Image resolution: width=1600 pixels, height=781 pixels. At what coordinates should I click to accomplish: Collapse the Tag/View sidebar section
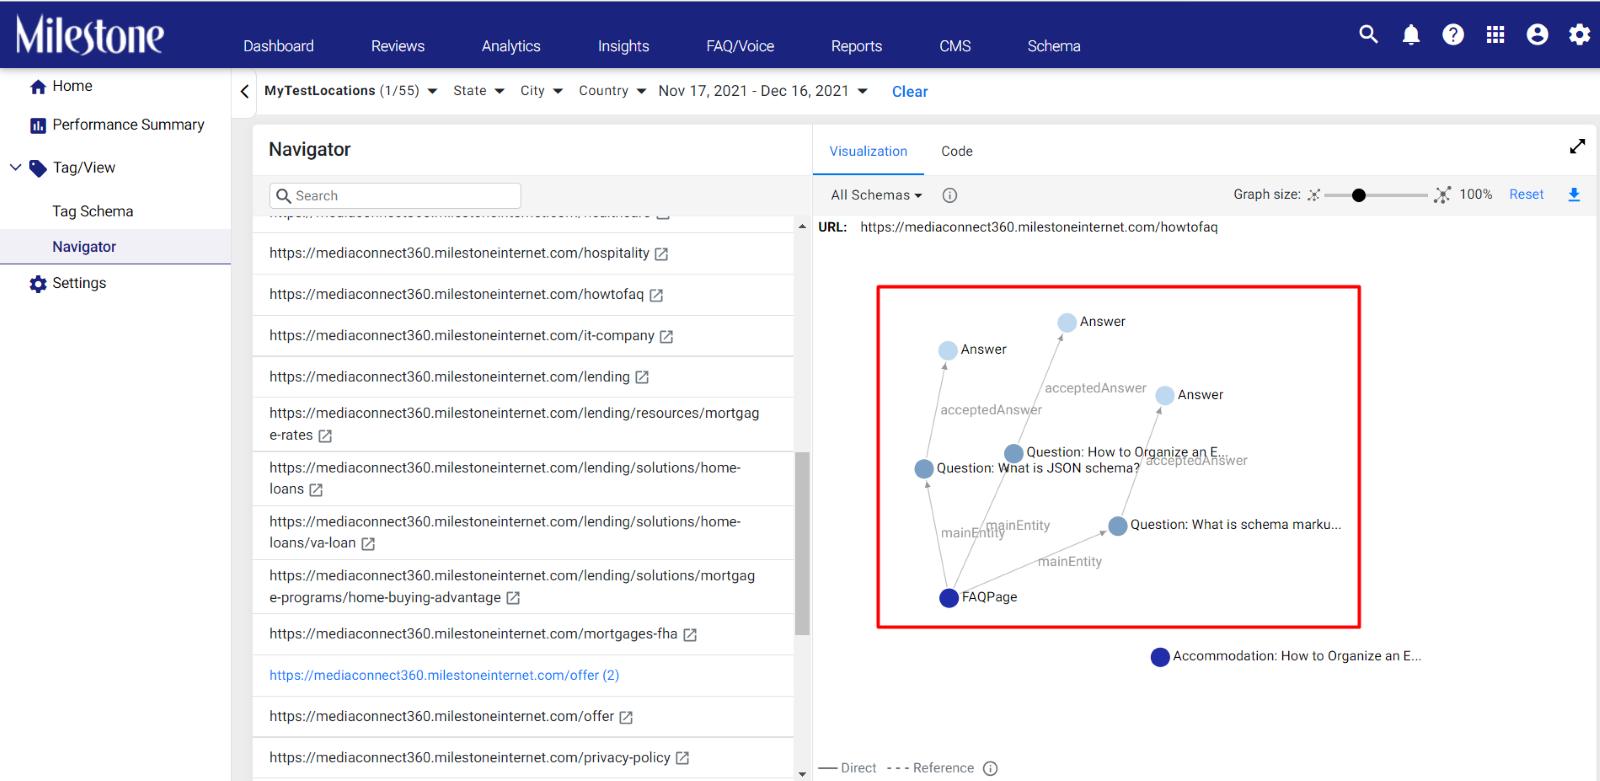[15, 168]
